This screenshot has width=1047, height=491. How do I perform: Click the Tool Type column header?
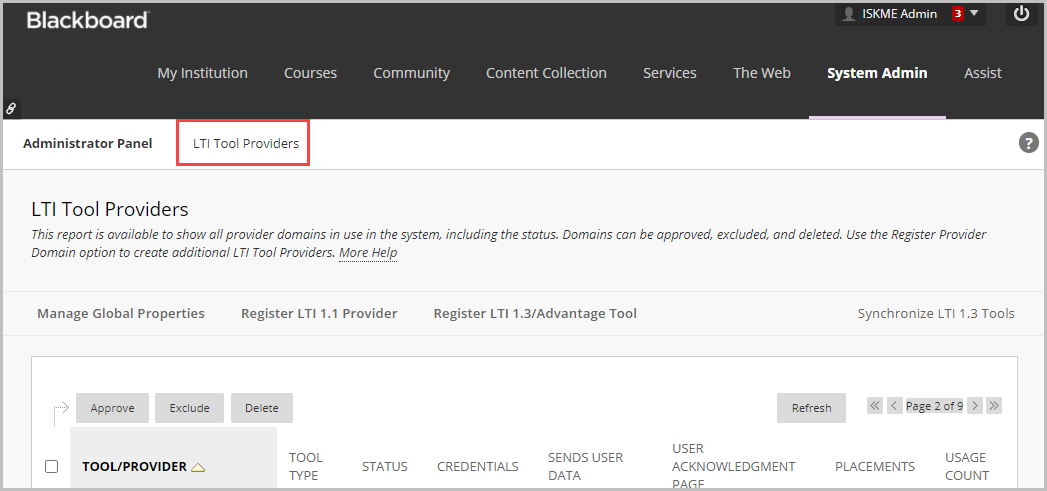pos(306,466)
